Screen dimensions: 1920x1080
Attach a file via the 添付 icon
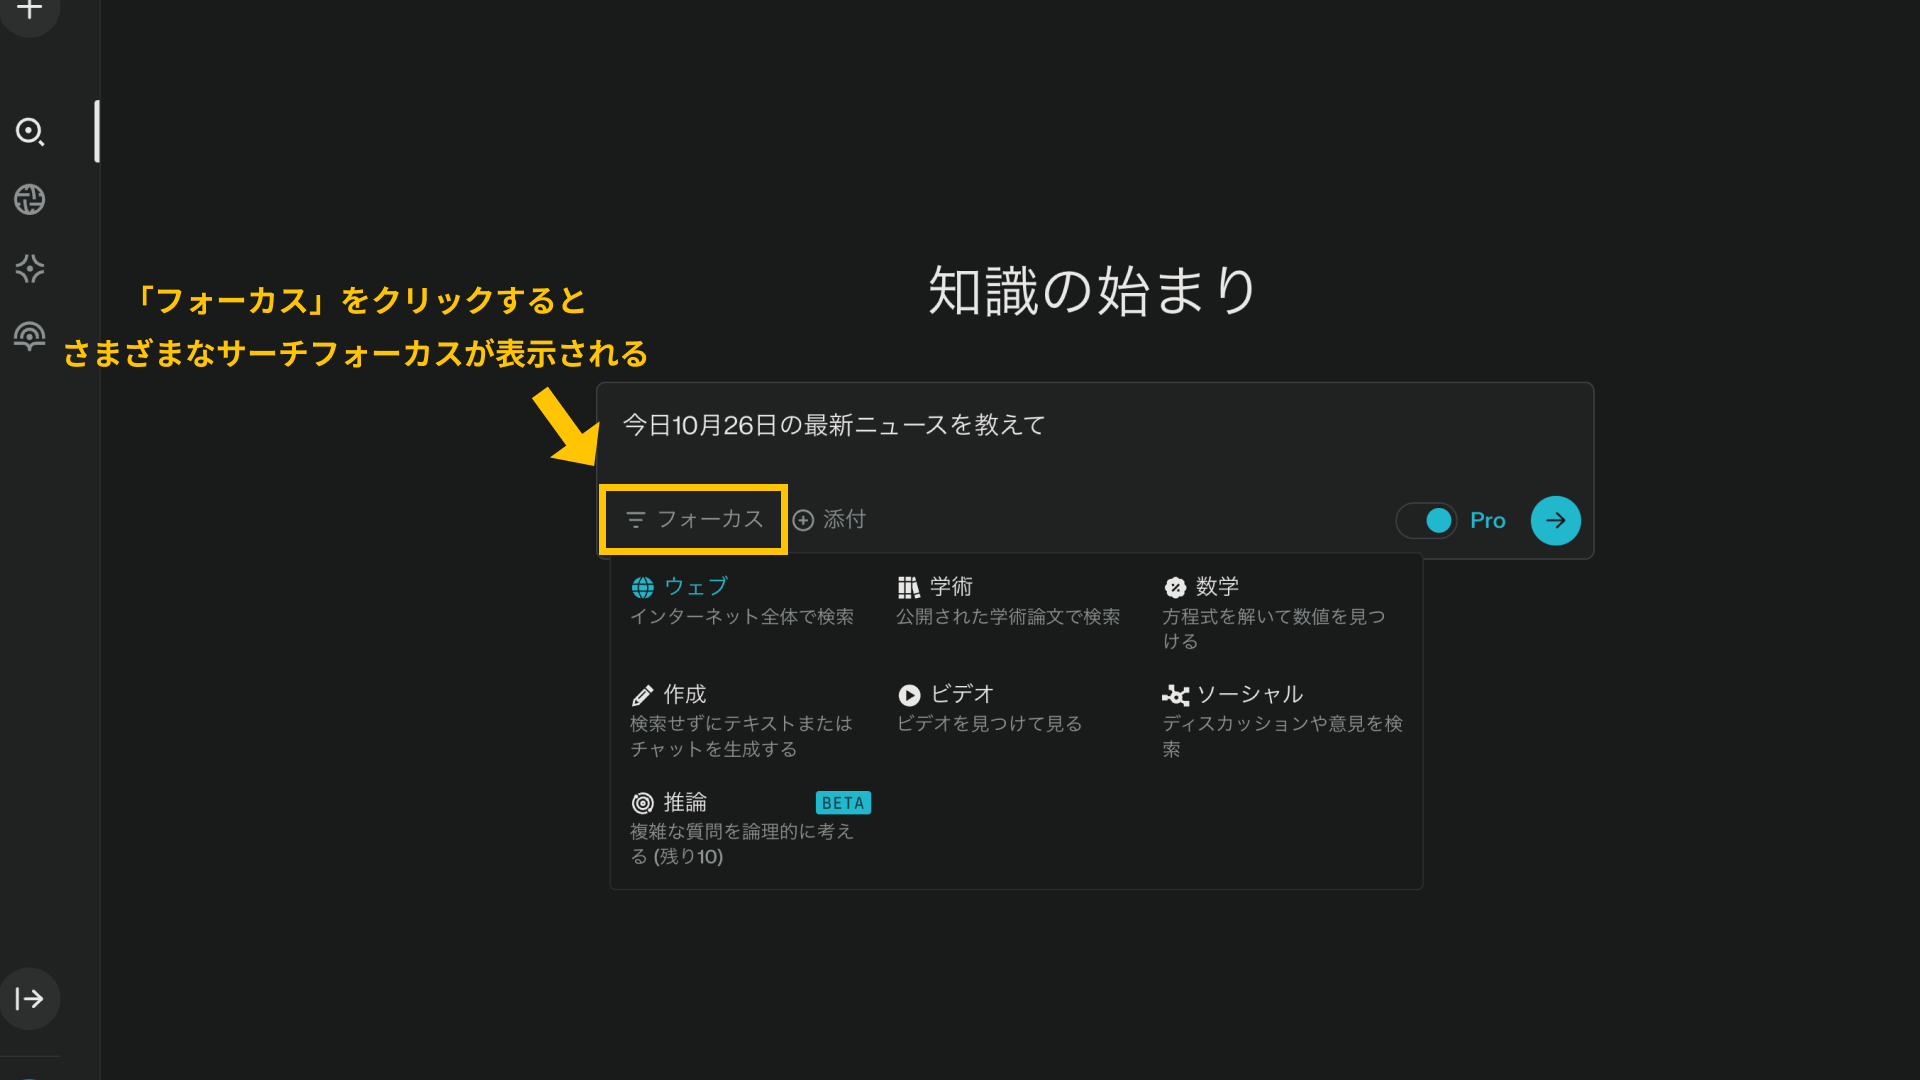pos(829,519)
